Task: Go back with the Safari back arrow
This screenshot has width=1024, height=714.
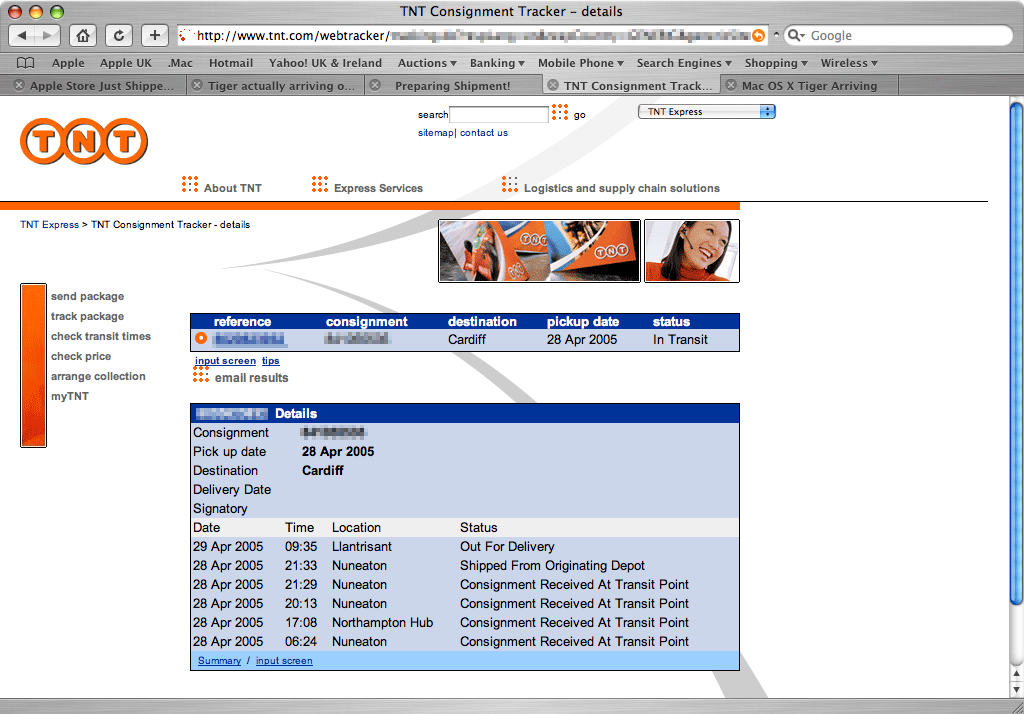Action: coord(22,35)
